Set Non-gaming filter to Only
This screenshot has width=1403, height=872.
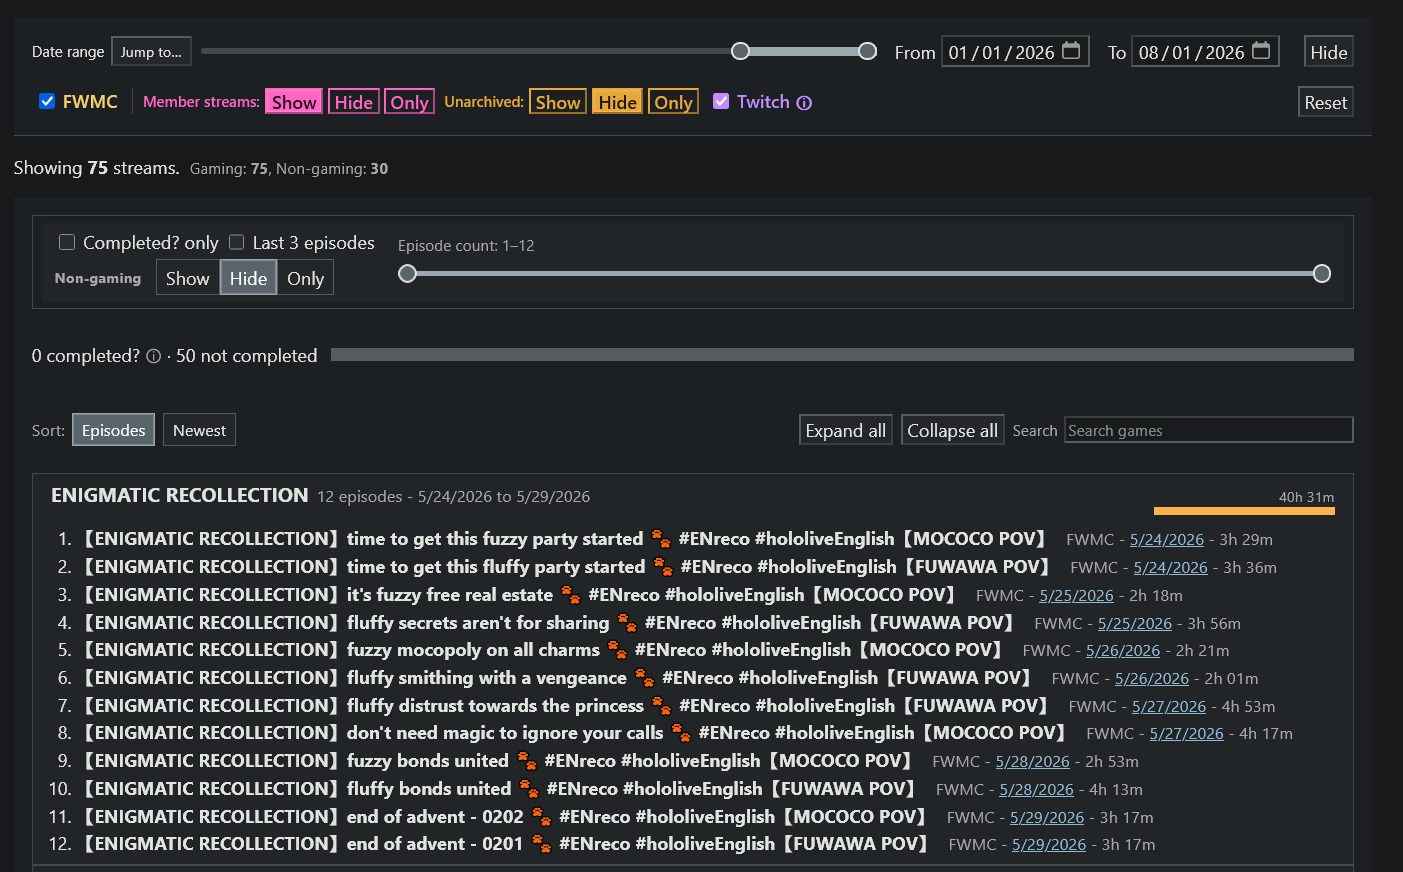point(305,278)
